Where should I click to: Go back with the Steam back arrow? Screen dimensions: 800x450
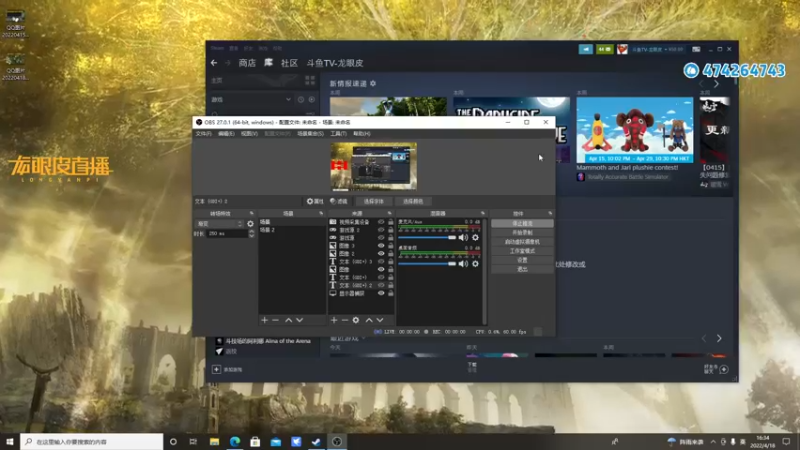pyautogui.click(x=214, y=63)
